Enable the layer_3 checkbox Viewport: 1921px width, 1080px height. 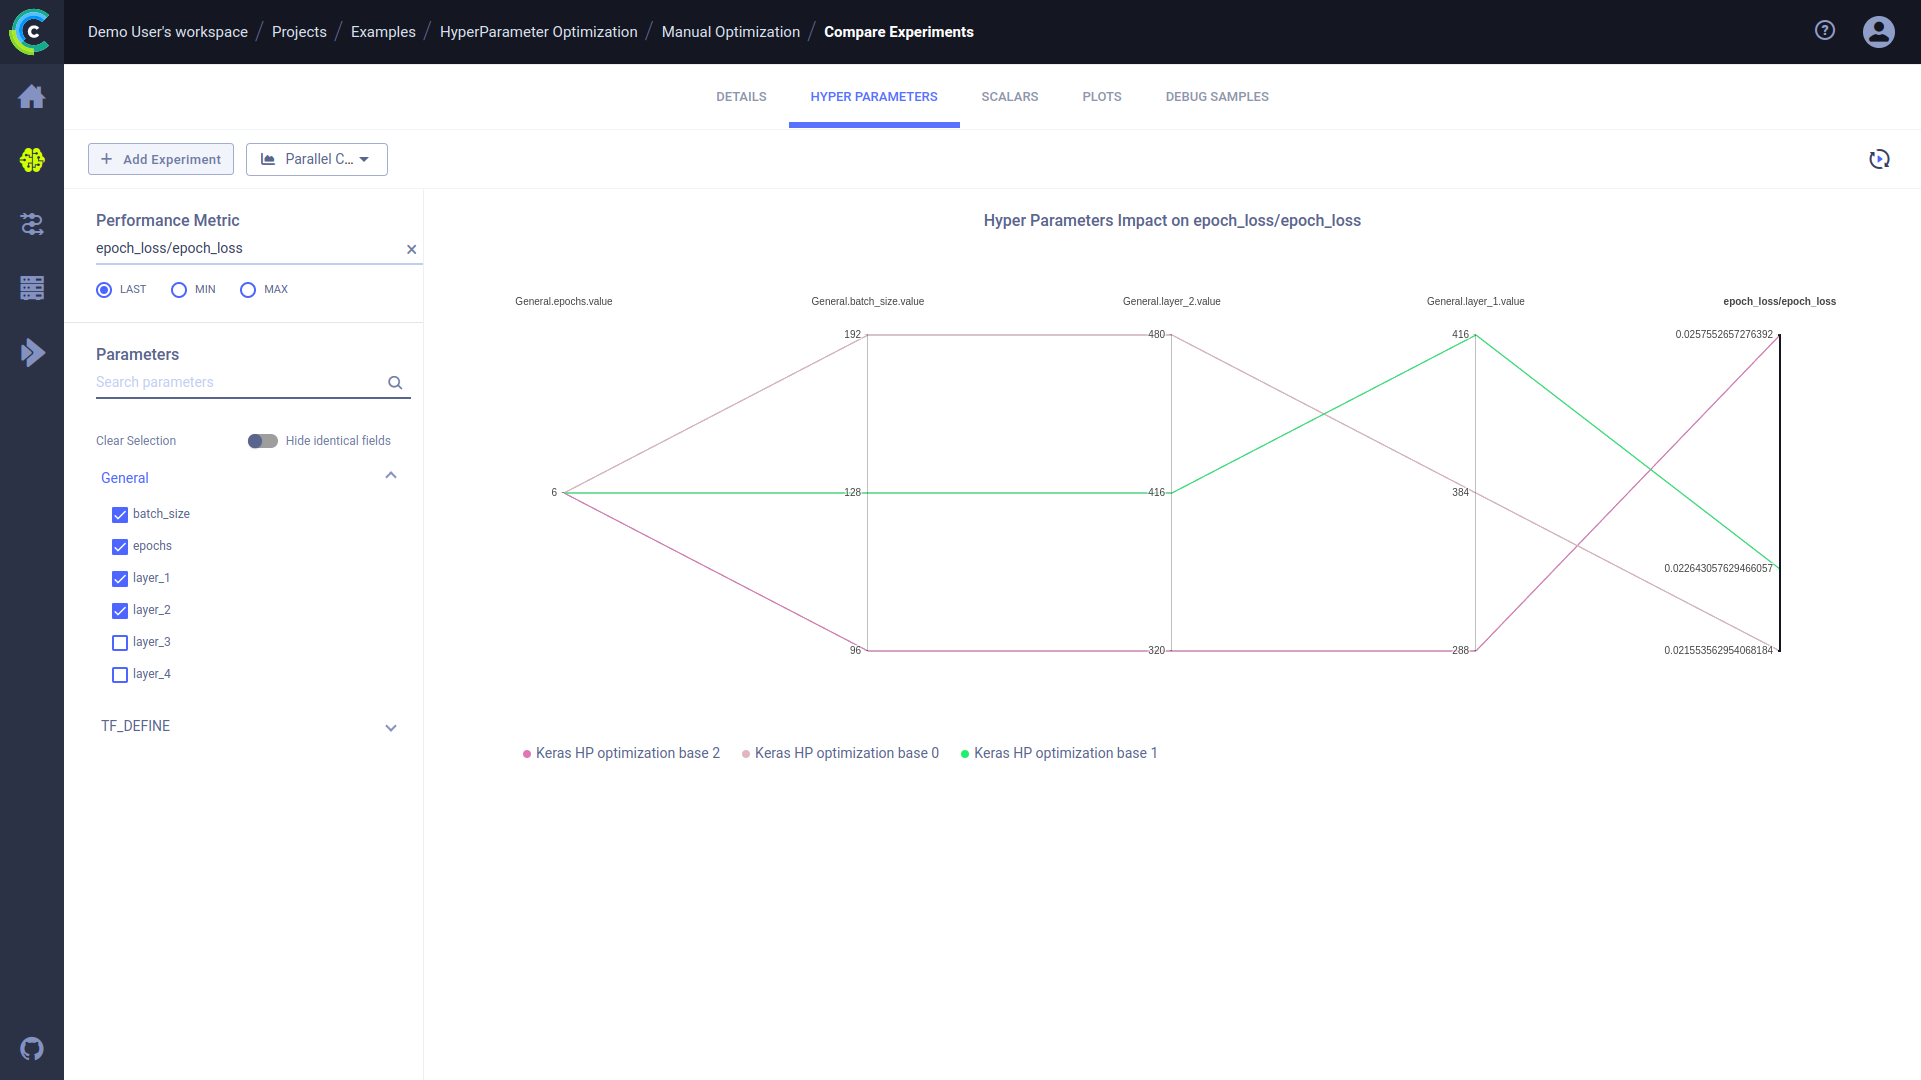click(120, 643)
